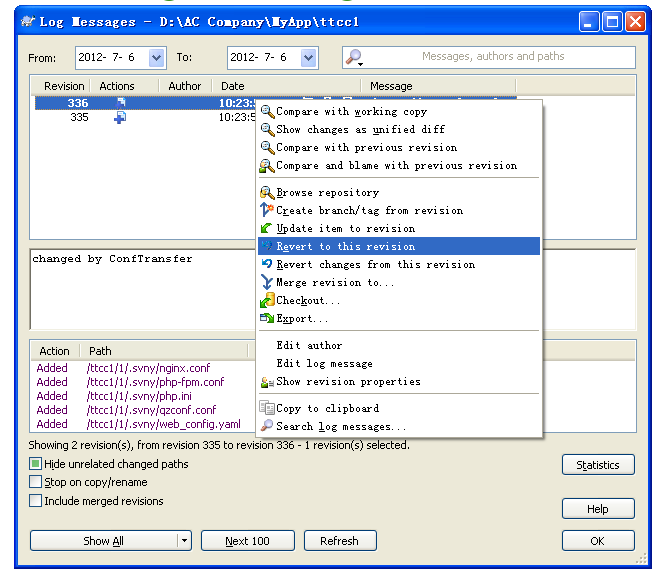Viewport: 666px width, 581px height.
Task: Open the To date dropdown
Action: [x=308, y=57]
